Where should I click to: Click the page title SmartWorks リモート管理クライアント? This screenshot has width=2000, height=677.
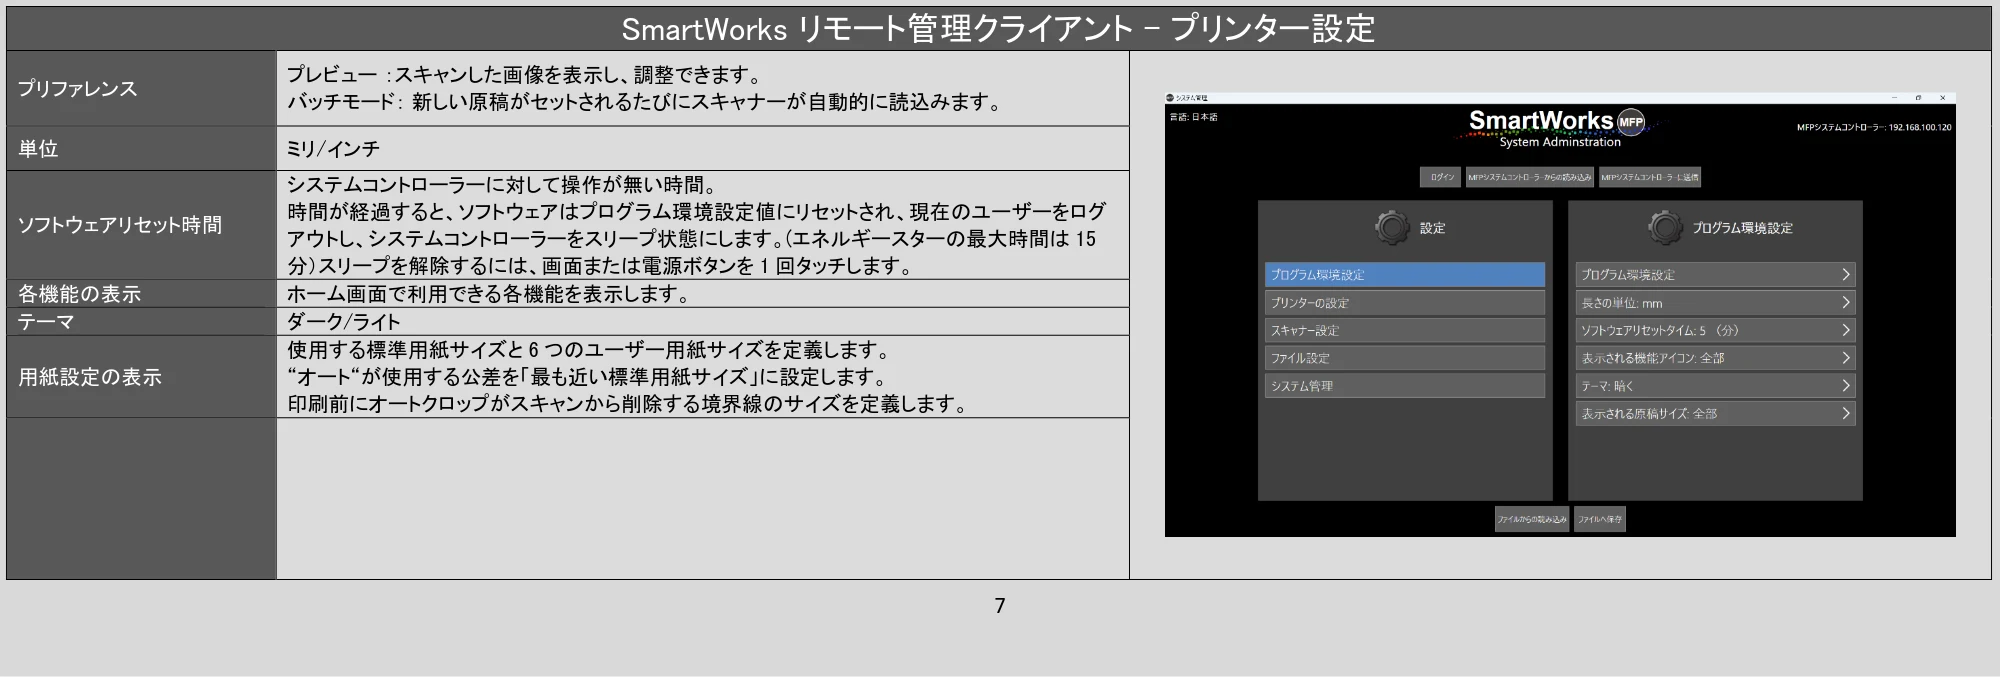[876, 29]
